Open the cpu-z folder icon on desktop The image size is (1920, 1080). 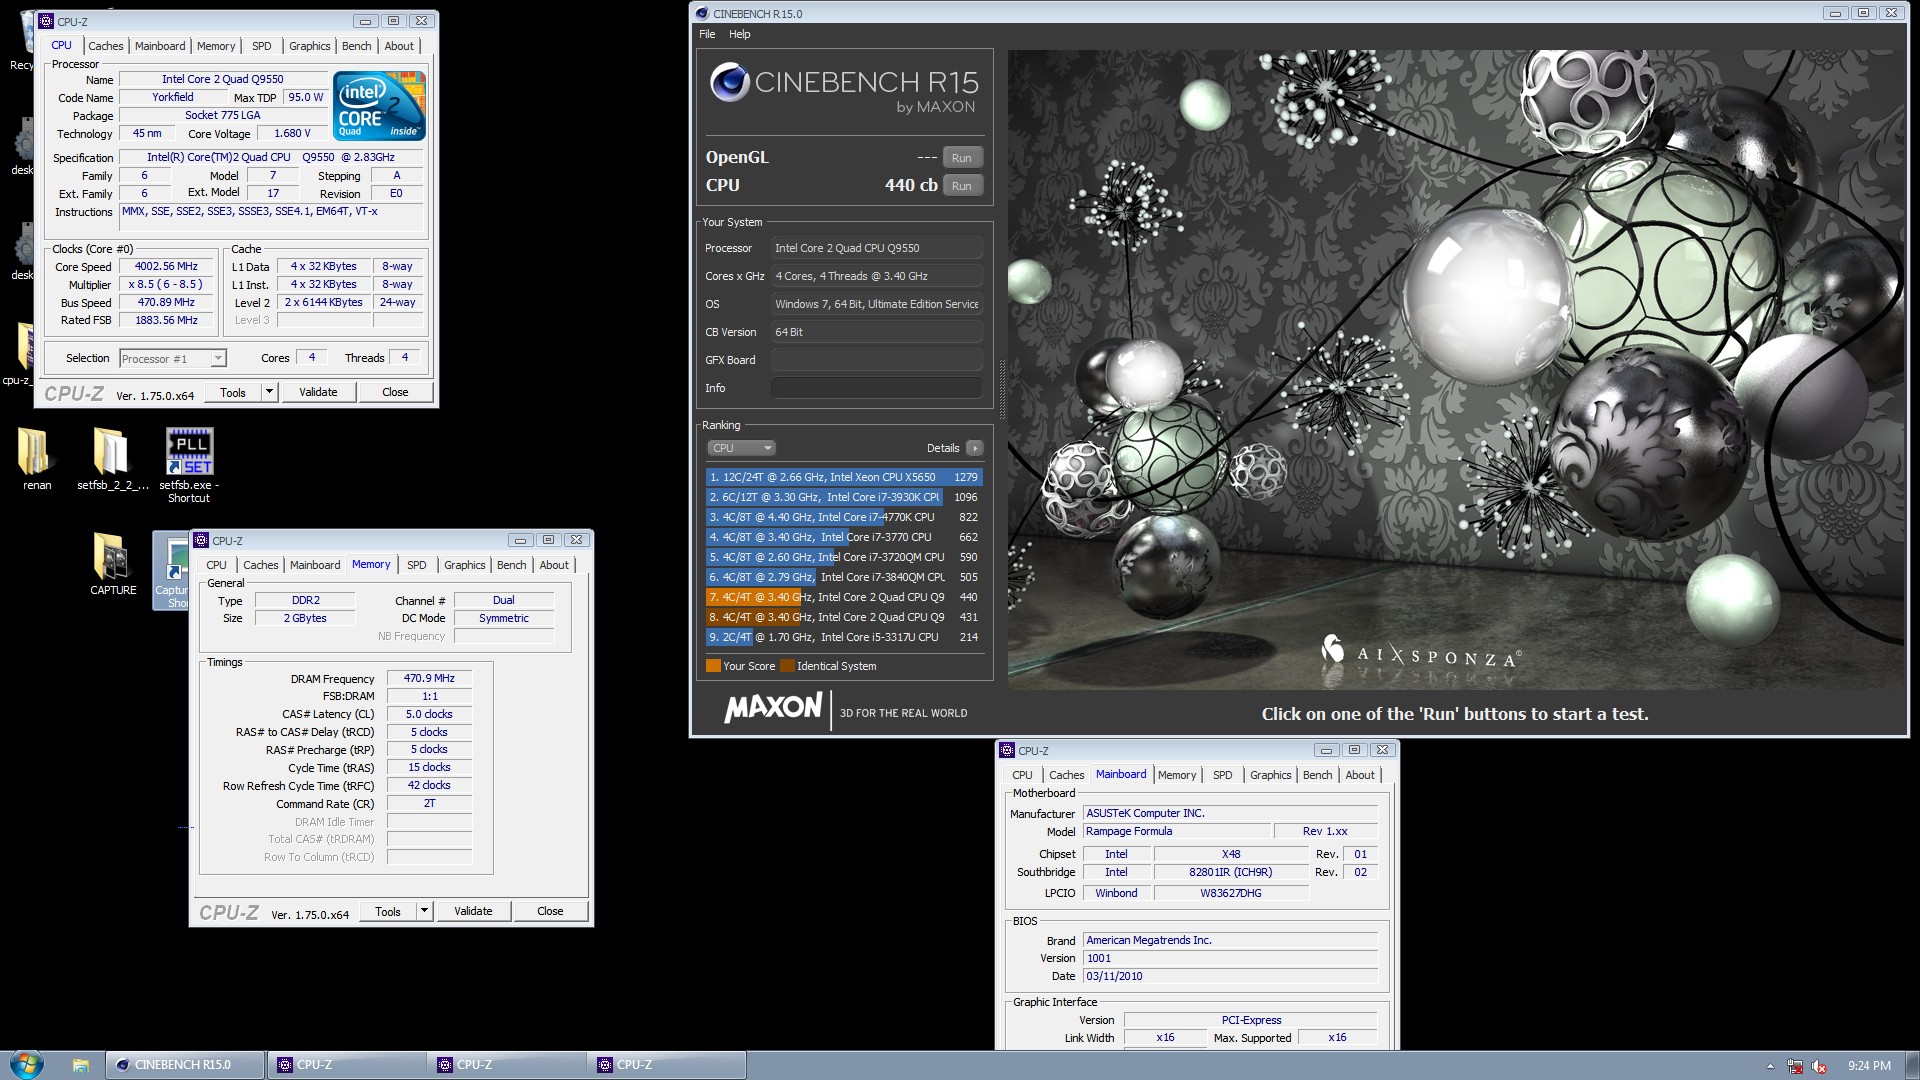coord(20,355)
